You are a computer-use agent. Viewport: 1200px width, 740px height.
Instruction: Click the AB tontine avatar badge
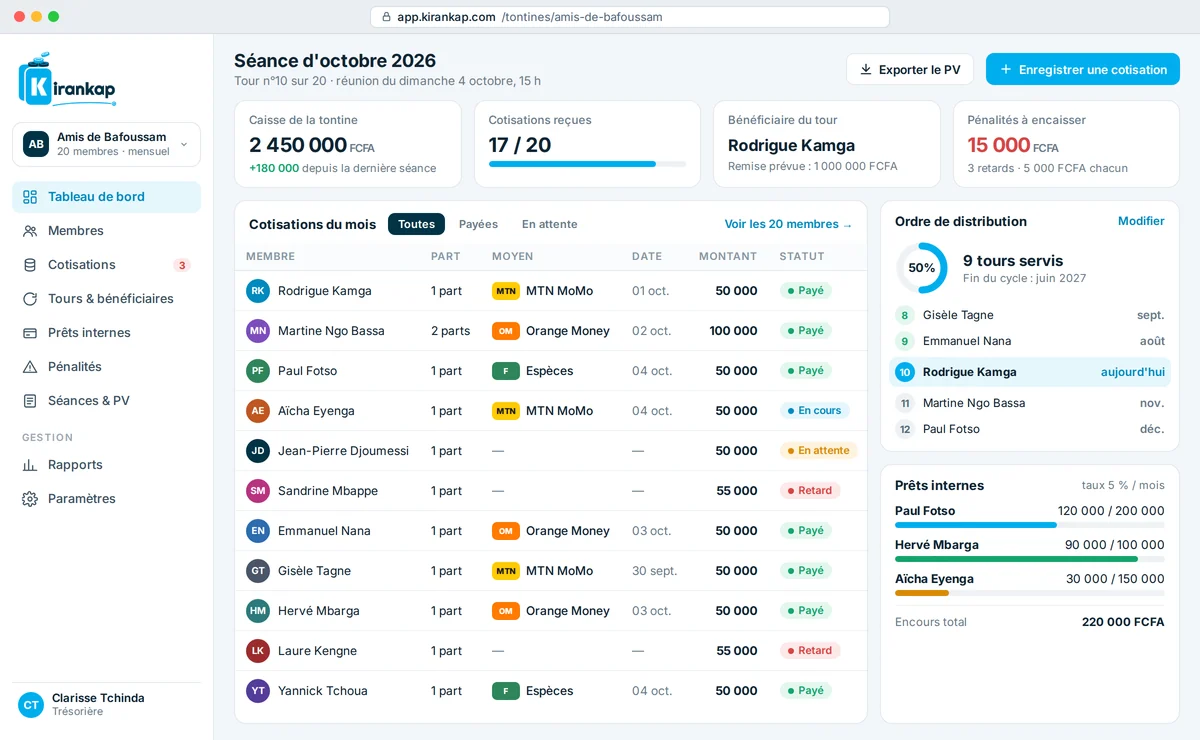pos(36,144)
